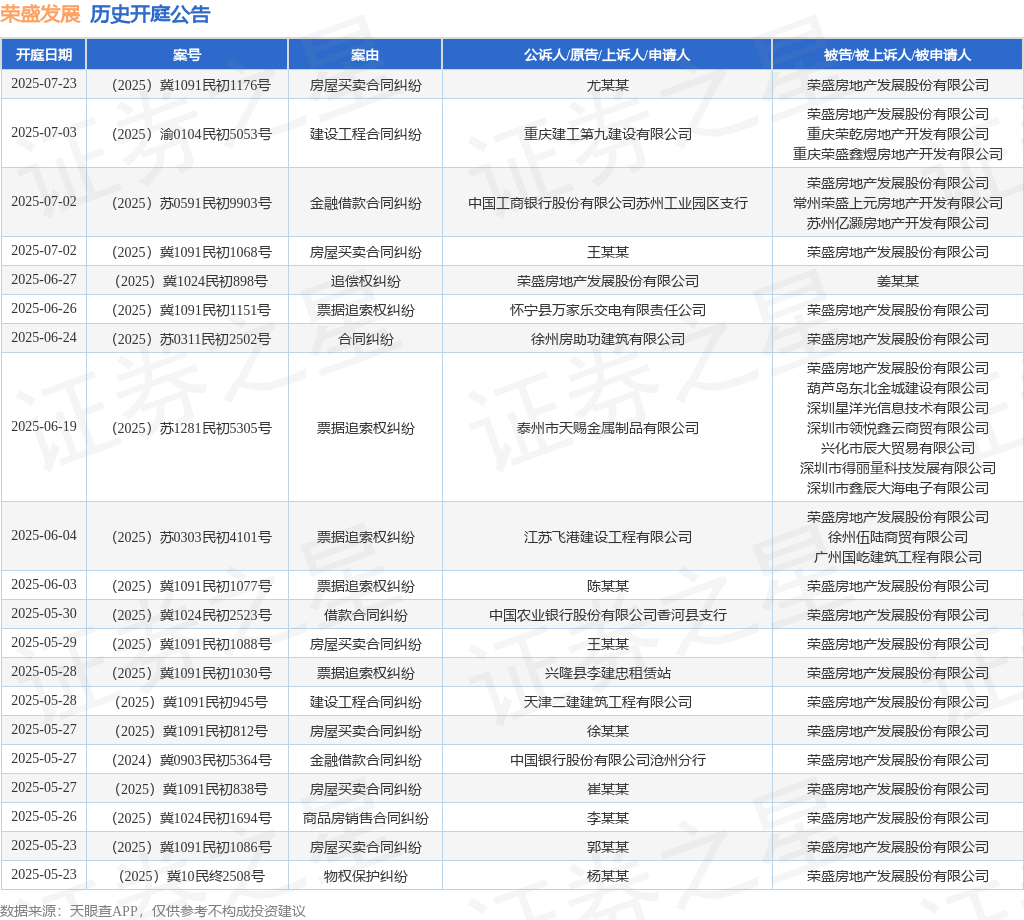
Task: Click plaintiff 李某某
Action: pyautogui.click(x=607, y=818)
